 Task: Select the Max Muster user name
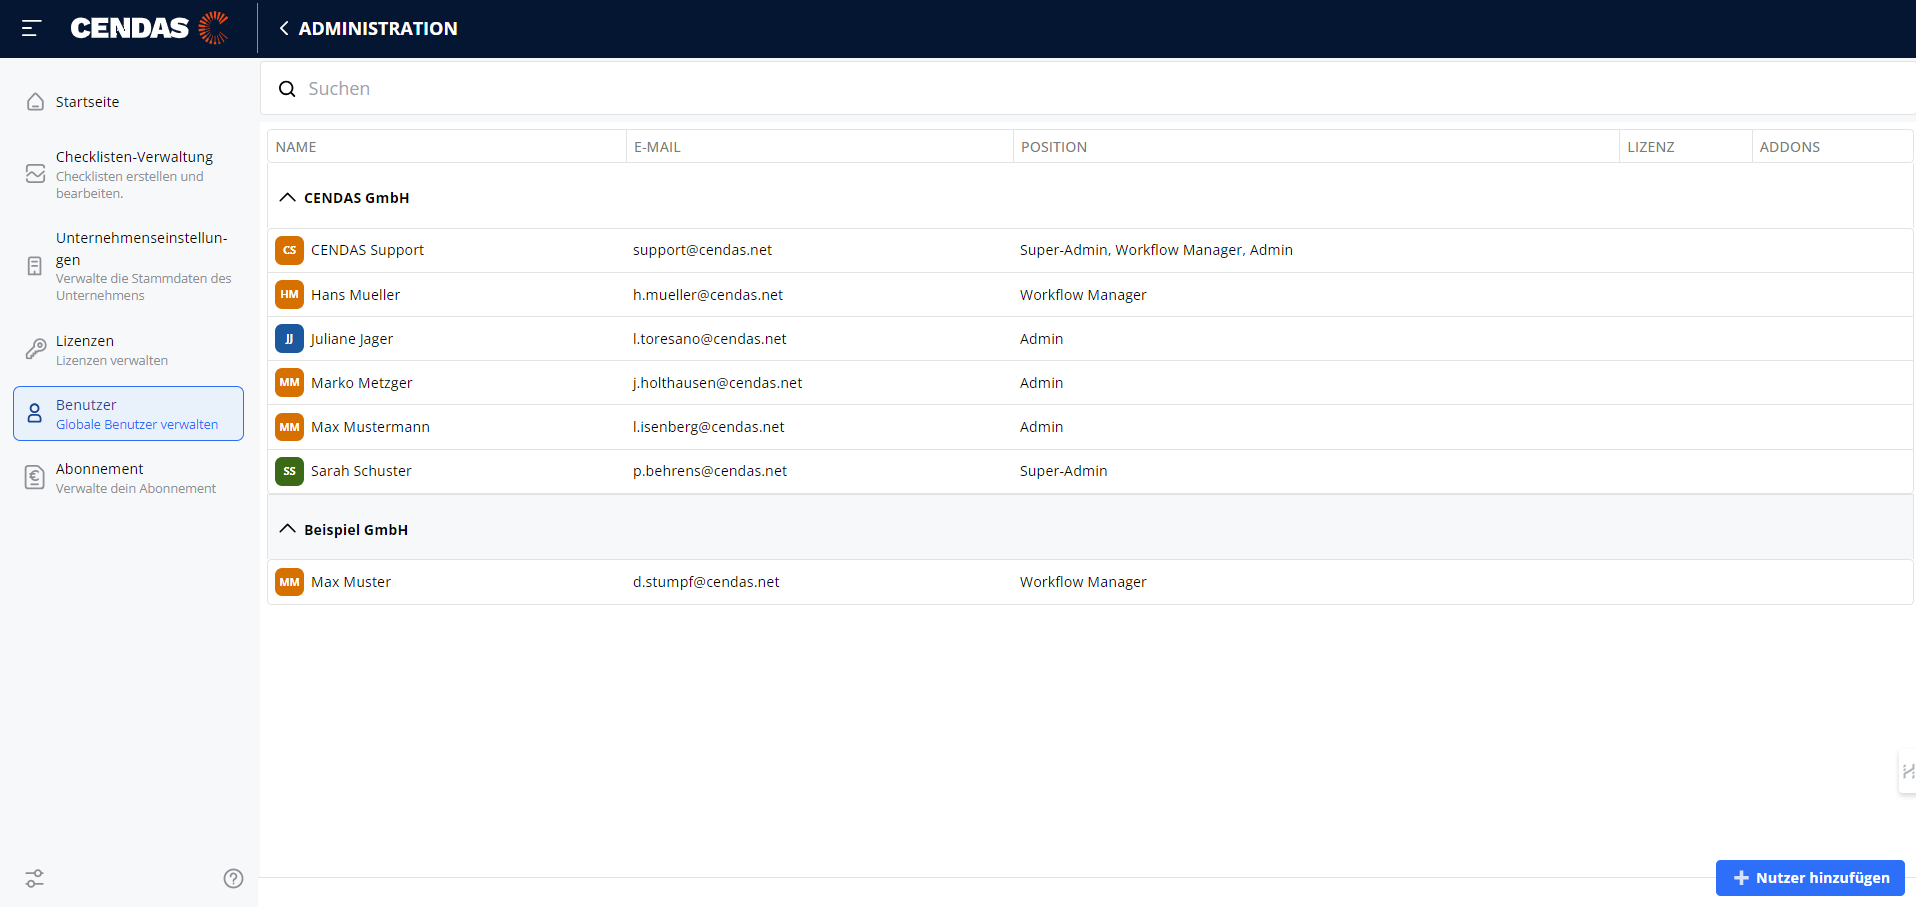pyautogui.click(x=351, y=582)
